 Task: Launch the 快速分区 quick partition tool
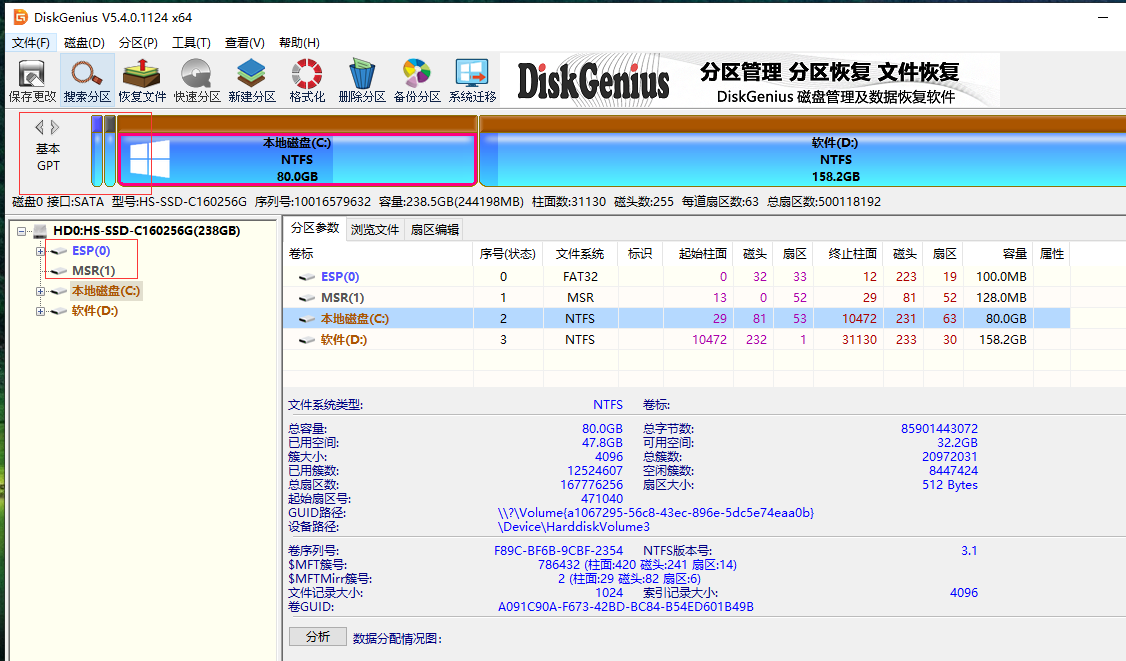(x=196, y=81)
